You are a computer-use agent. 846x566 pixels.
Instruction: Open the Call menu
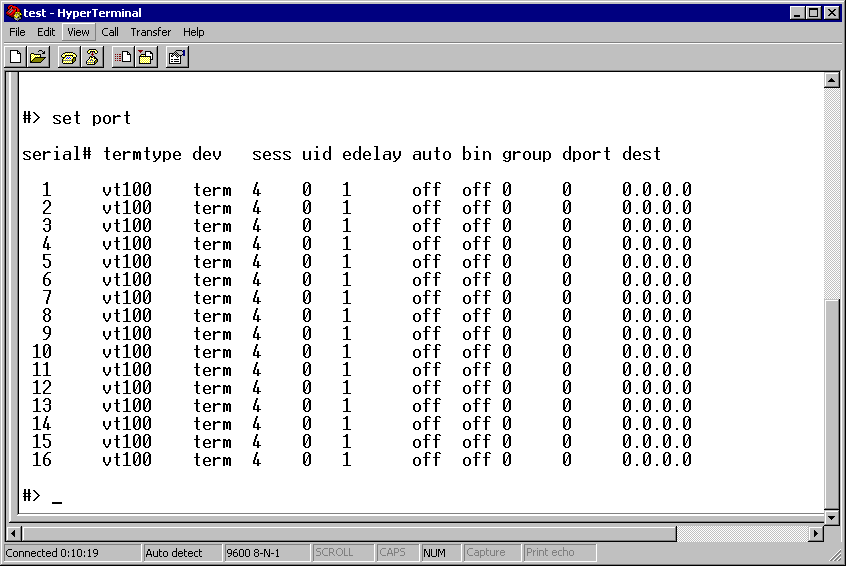(x=110, y=32)
